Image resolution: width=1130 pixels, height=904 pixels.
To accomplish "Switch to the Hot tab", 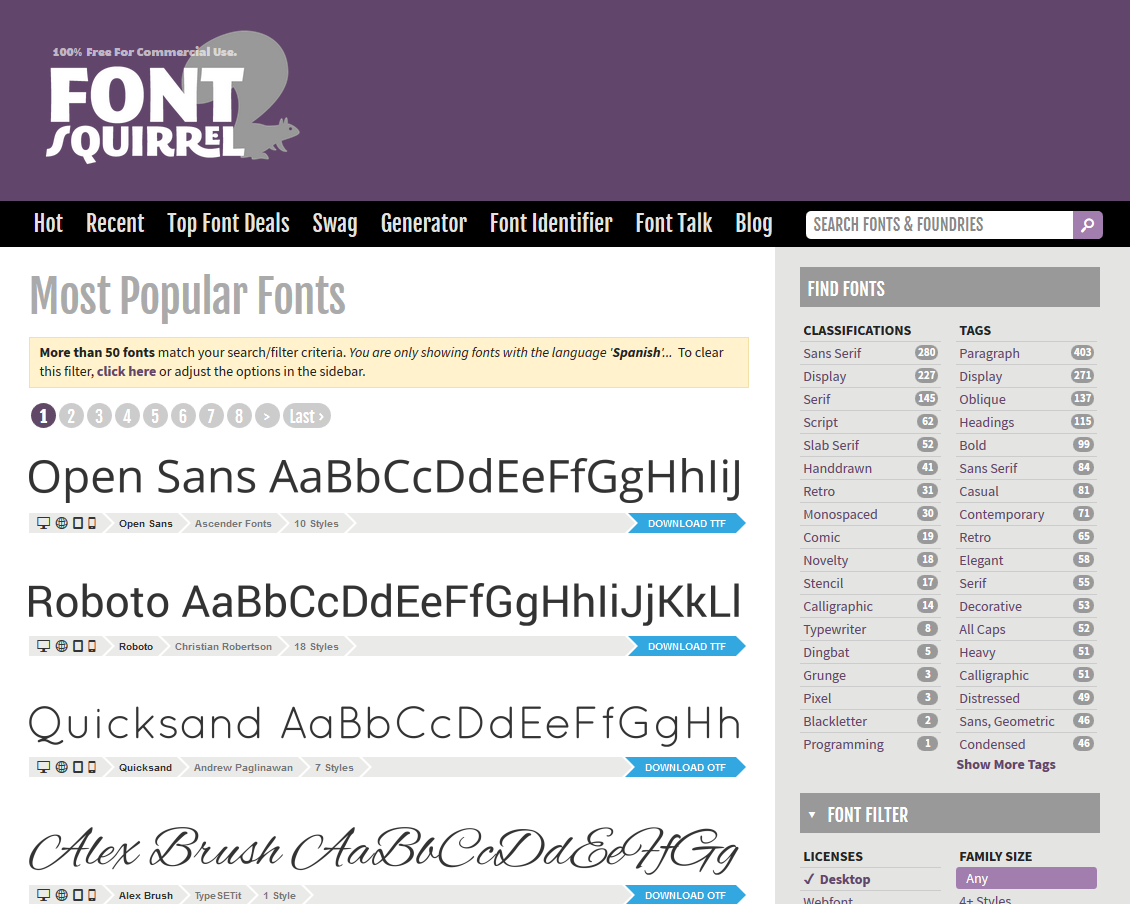I will [x=48, y=224].
